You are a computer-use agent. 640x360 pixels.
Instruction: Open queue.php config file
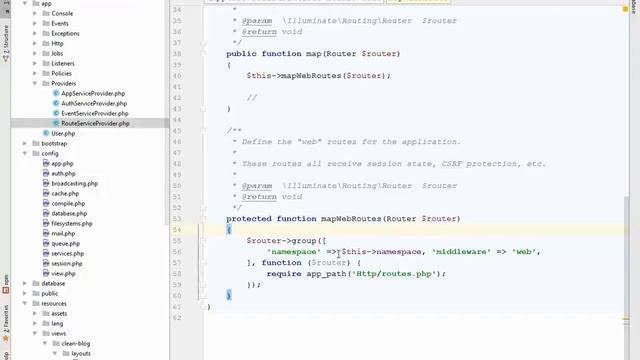[65, 243]
